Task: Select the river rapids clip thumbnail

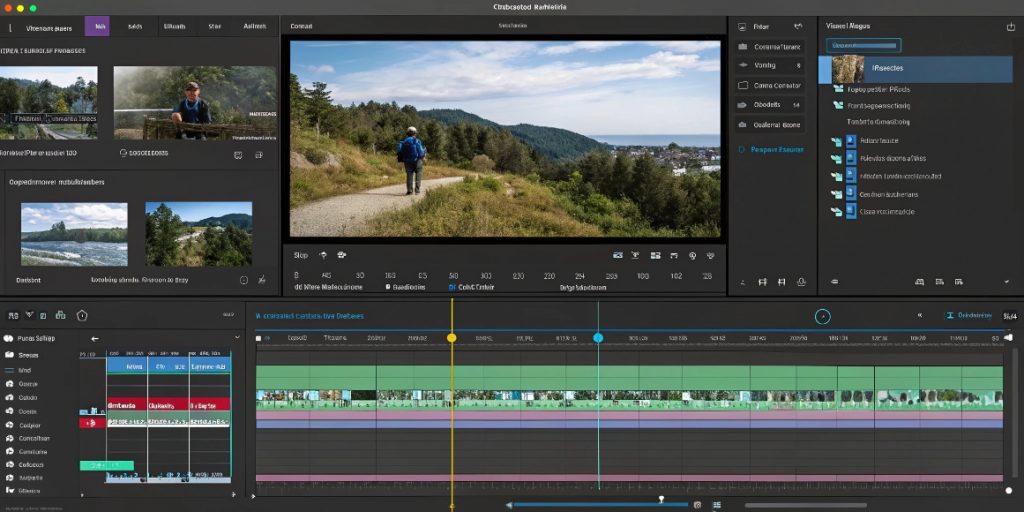Action: tap(74, 234)
